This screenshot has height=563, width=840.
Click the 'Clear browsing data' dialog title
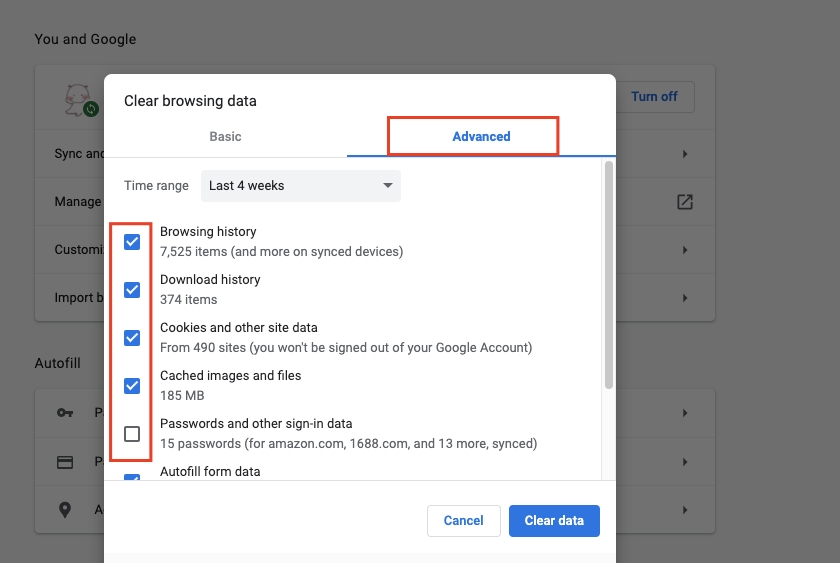[190, 101]
